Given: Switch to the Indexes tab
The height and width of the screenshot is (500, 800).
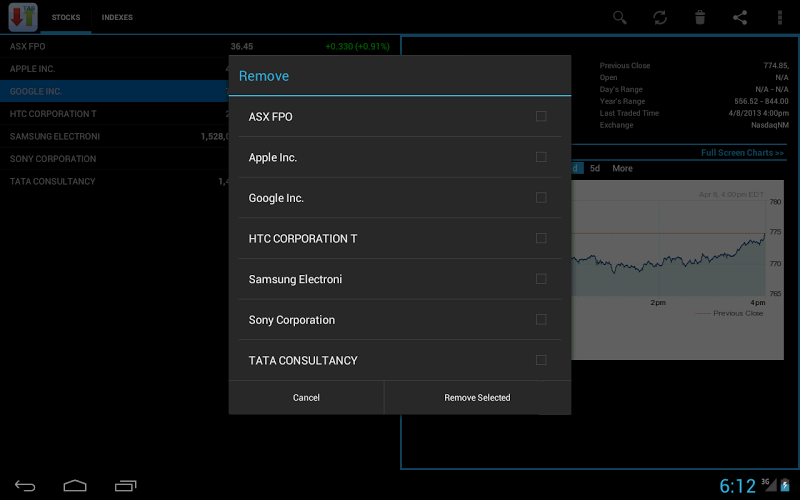Looking at the screenshot, I should point(117,17).
